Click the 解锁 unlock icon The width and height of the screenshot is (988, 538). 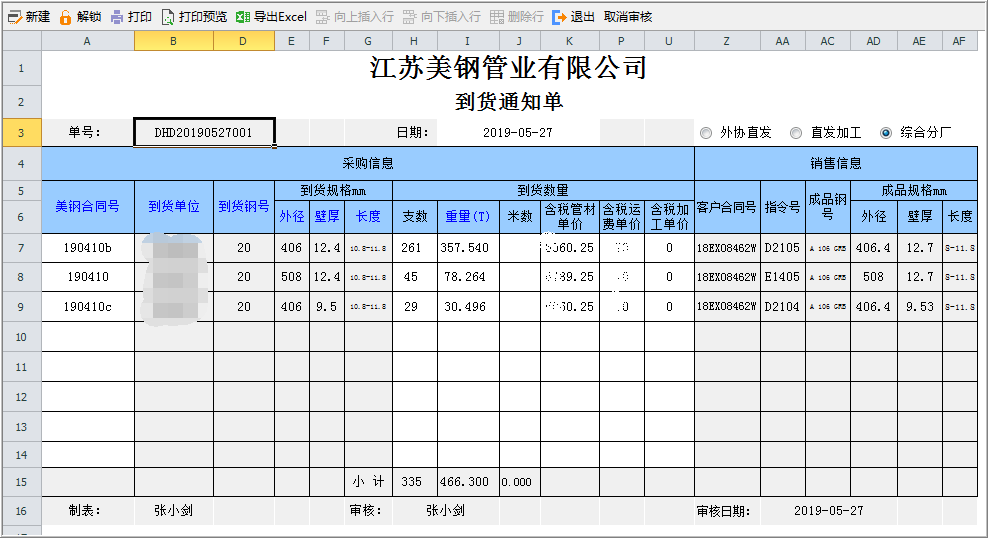click(65, 17)
